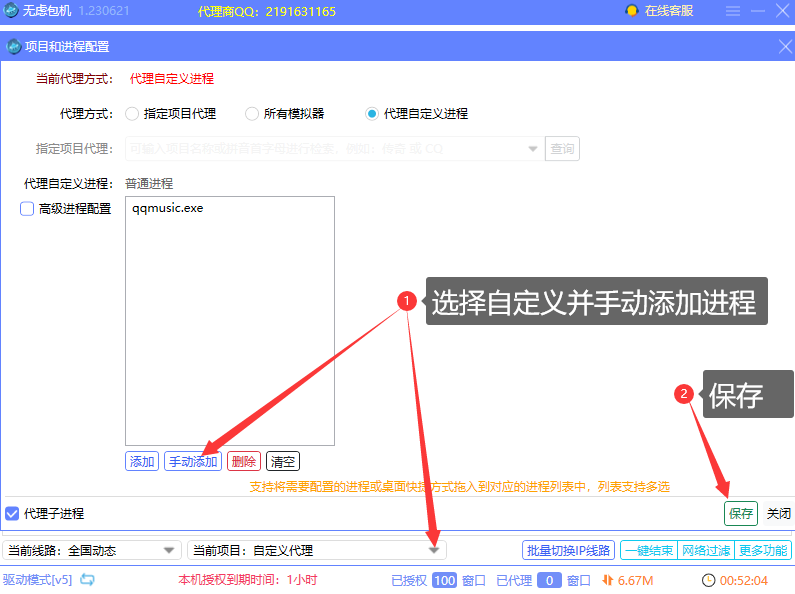Click the traffic arrows icon near 6.67M
This screenshot has height=594, width=795.
(607, 580)
